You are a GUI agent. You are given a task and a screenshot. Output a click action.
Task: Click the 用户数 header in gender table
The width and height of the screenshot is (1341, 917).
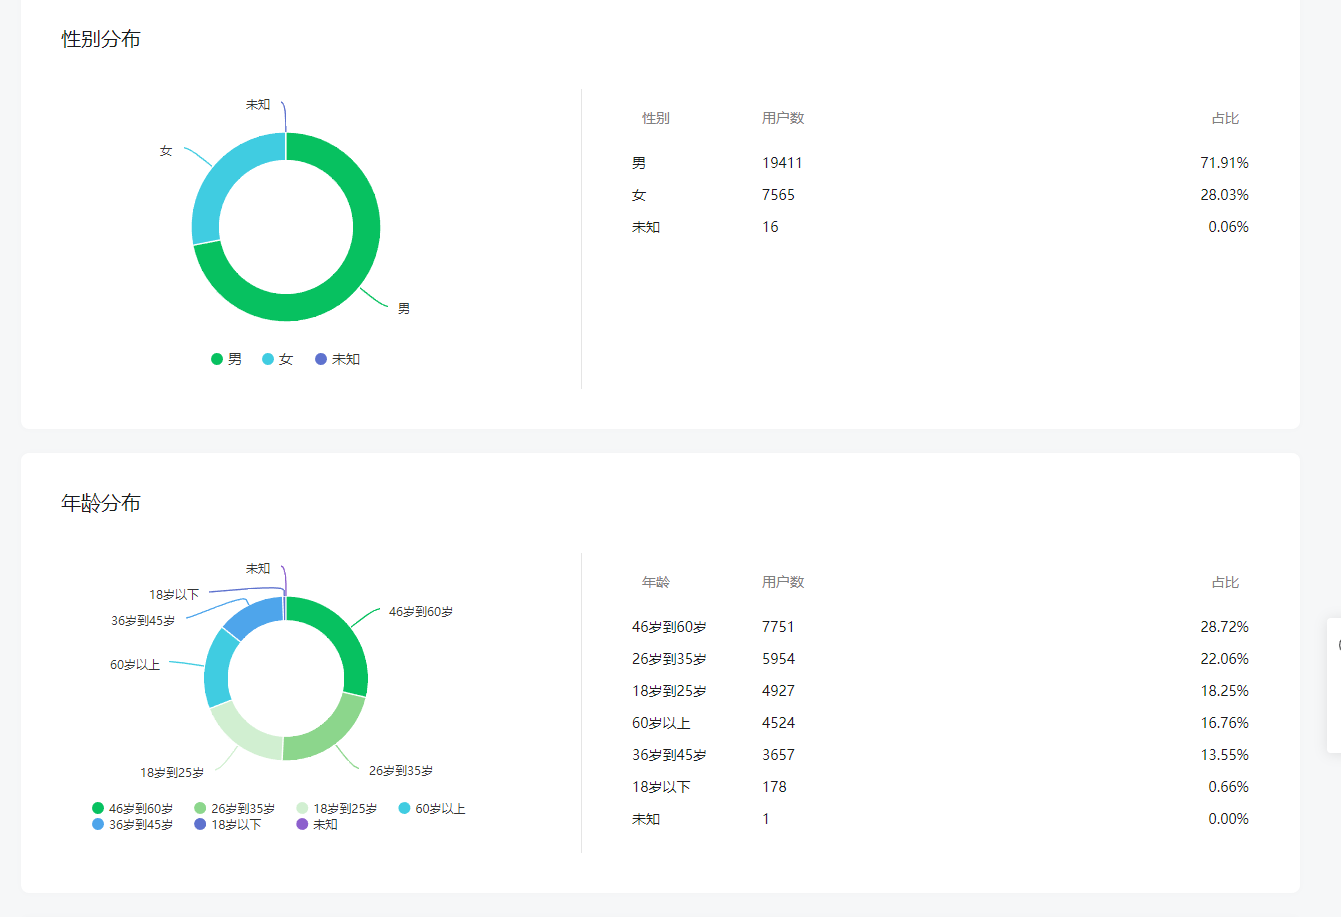[783, 118]
